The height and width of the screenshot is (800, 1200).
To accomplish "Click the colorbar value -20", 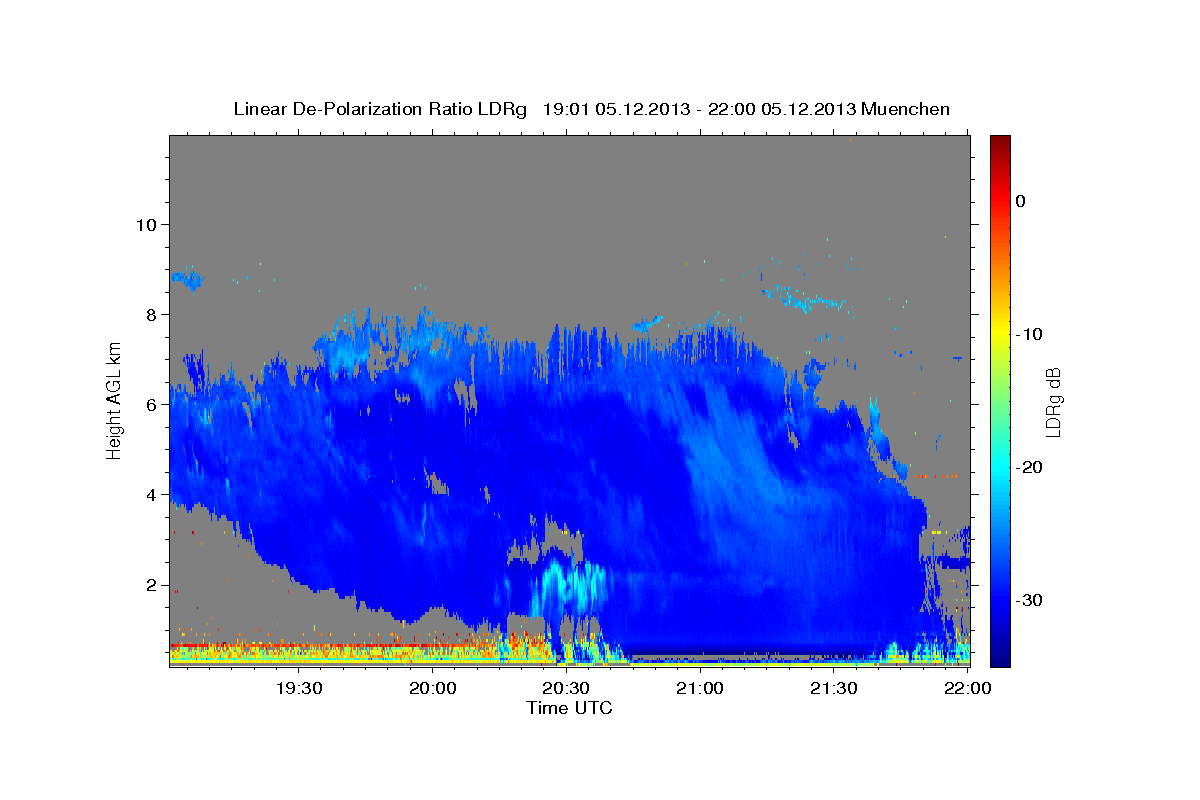I will click(x=1030, y=467).
